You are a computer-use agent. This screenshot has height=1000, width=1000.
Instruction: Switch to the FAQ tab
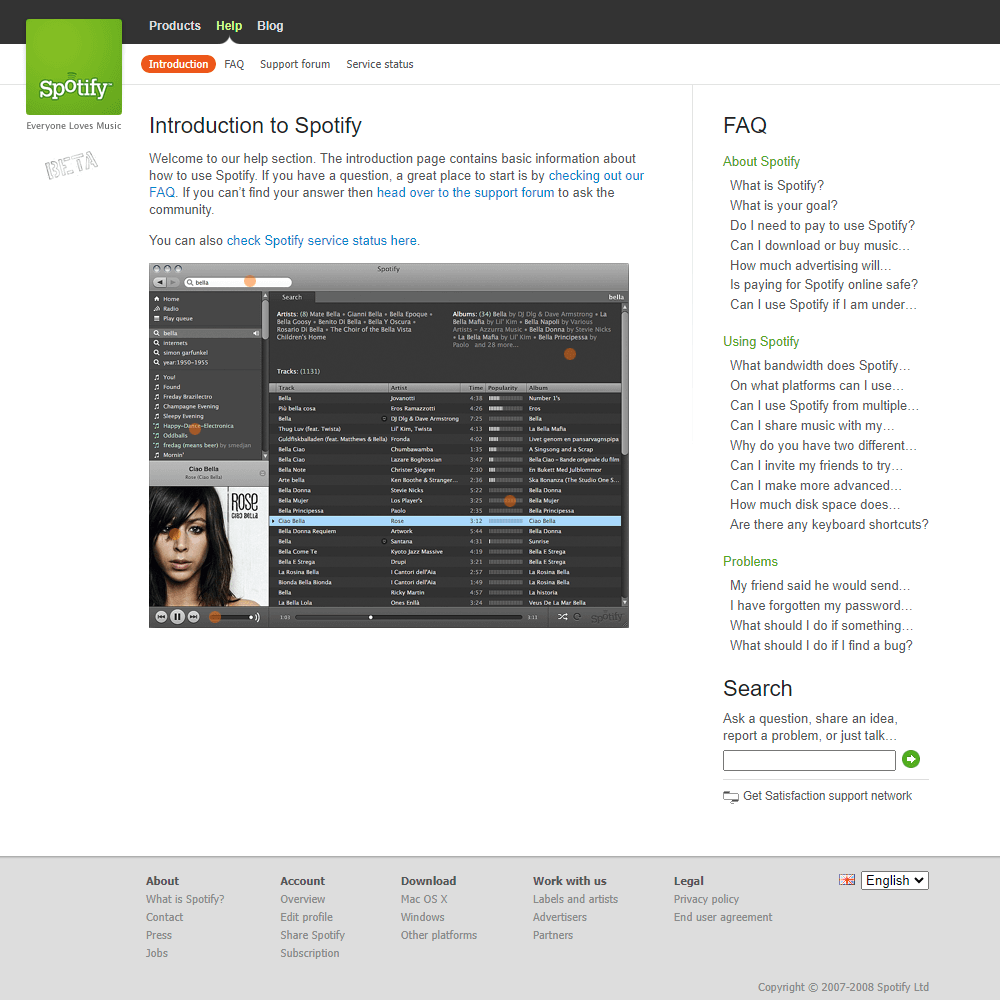234,64
